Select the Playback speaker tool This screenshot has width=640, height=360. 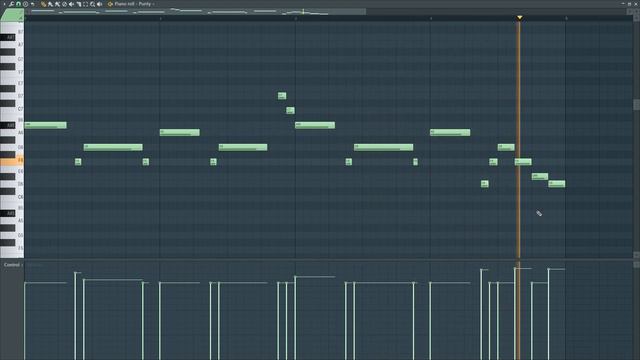[x=99, y=4]
